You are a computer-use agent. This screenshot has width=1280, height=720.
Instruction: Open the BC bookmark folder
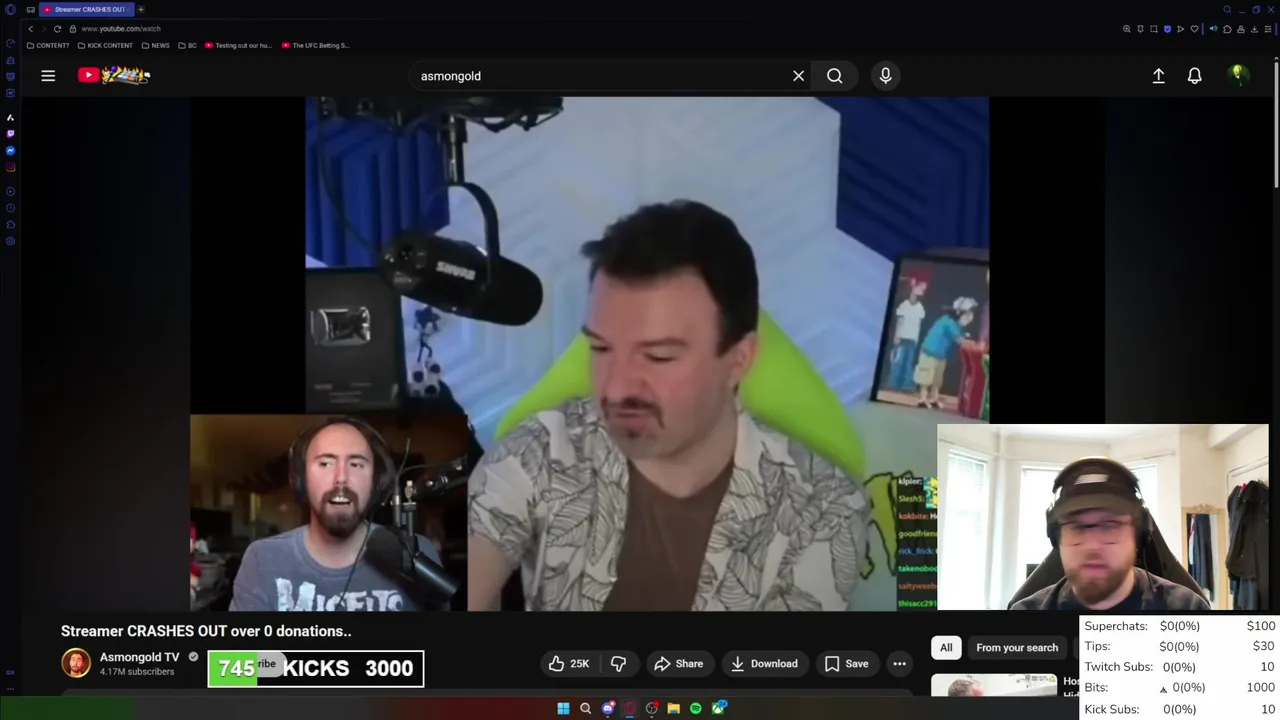(188, 45)
